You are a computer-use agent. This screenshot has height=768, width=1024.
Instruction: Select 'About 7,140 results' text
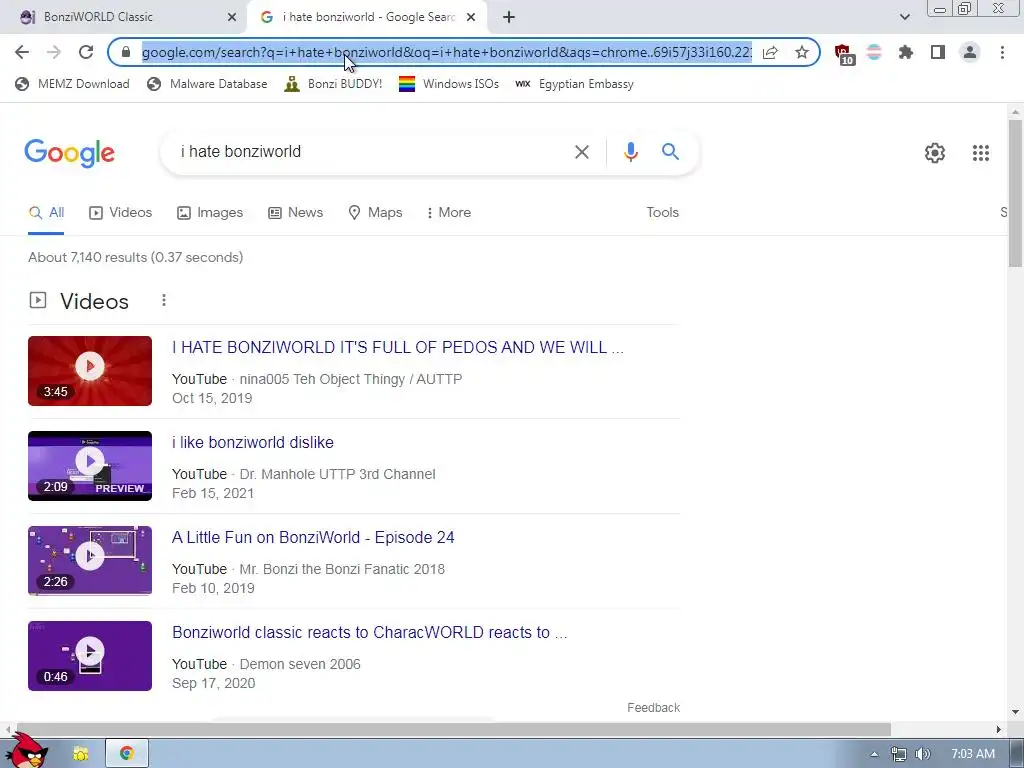coord(88,257)
